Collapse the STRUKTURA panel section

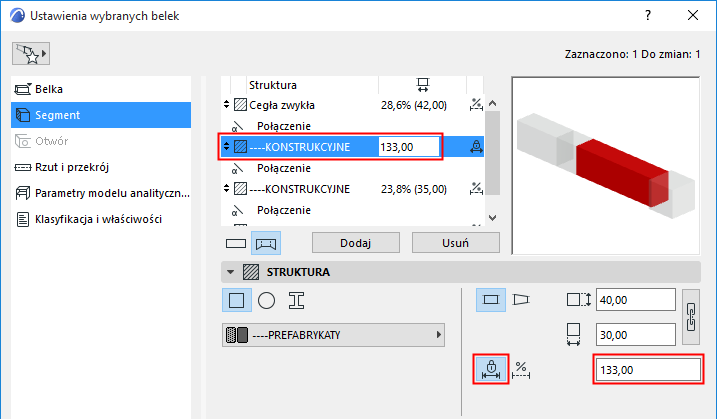232,271
